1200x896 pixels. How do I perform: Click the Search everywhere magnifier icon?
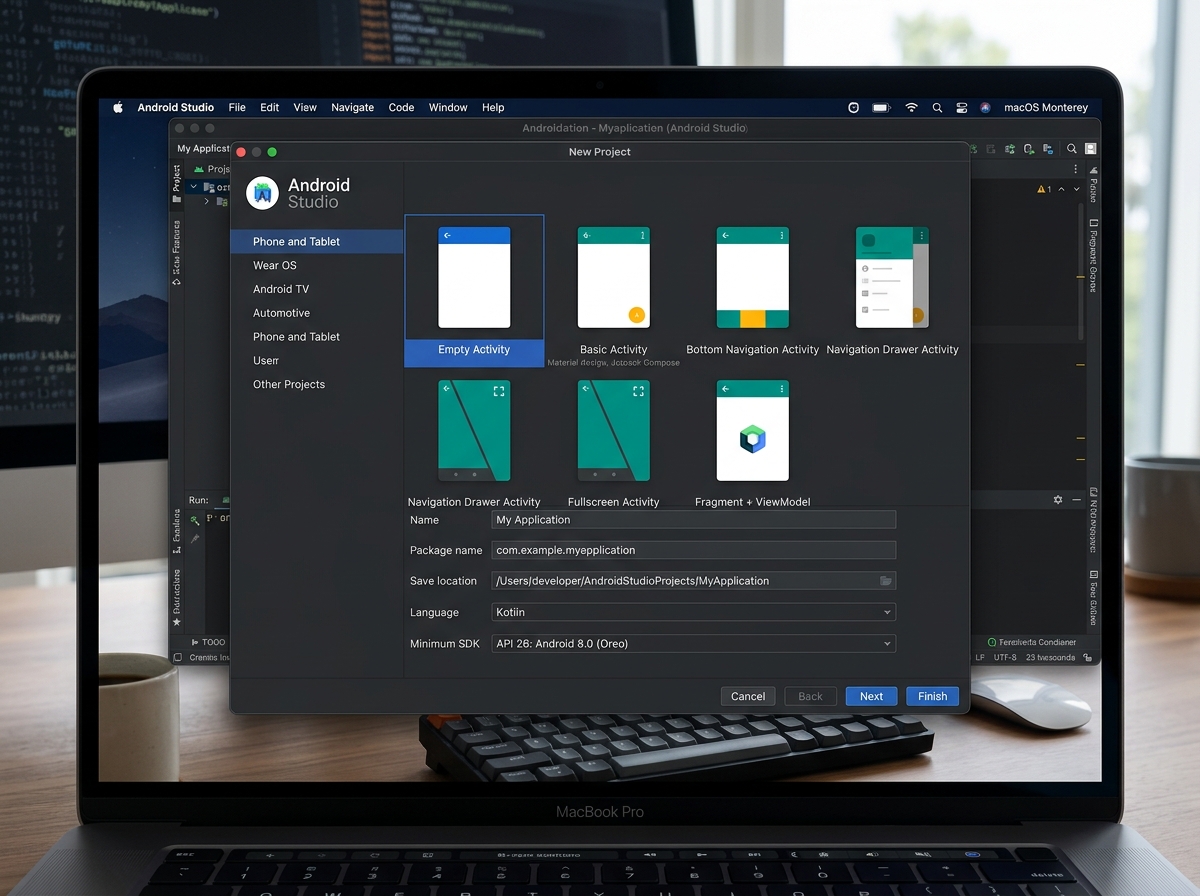tap(1072, 148)
